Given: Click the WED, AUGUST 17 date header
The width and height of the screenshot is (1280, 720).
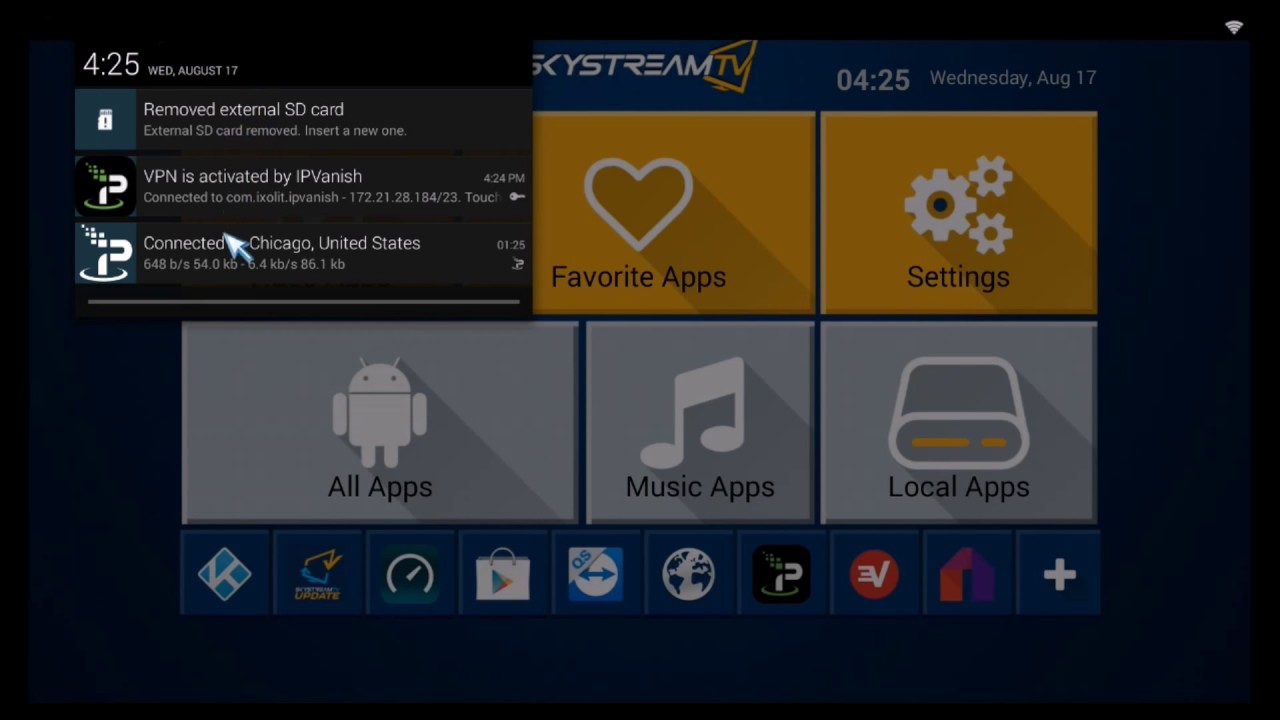Looking at the screenshot, I should [193, 71].
